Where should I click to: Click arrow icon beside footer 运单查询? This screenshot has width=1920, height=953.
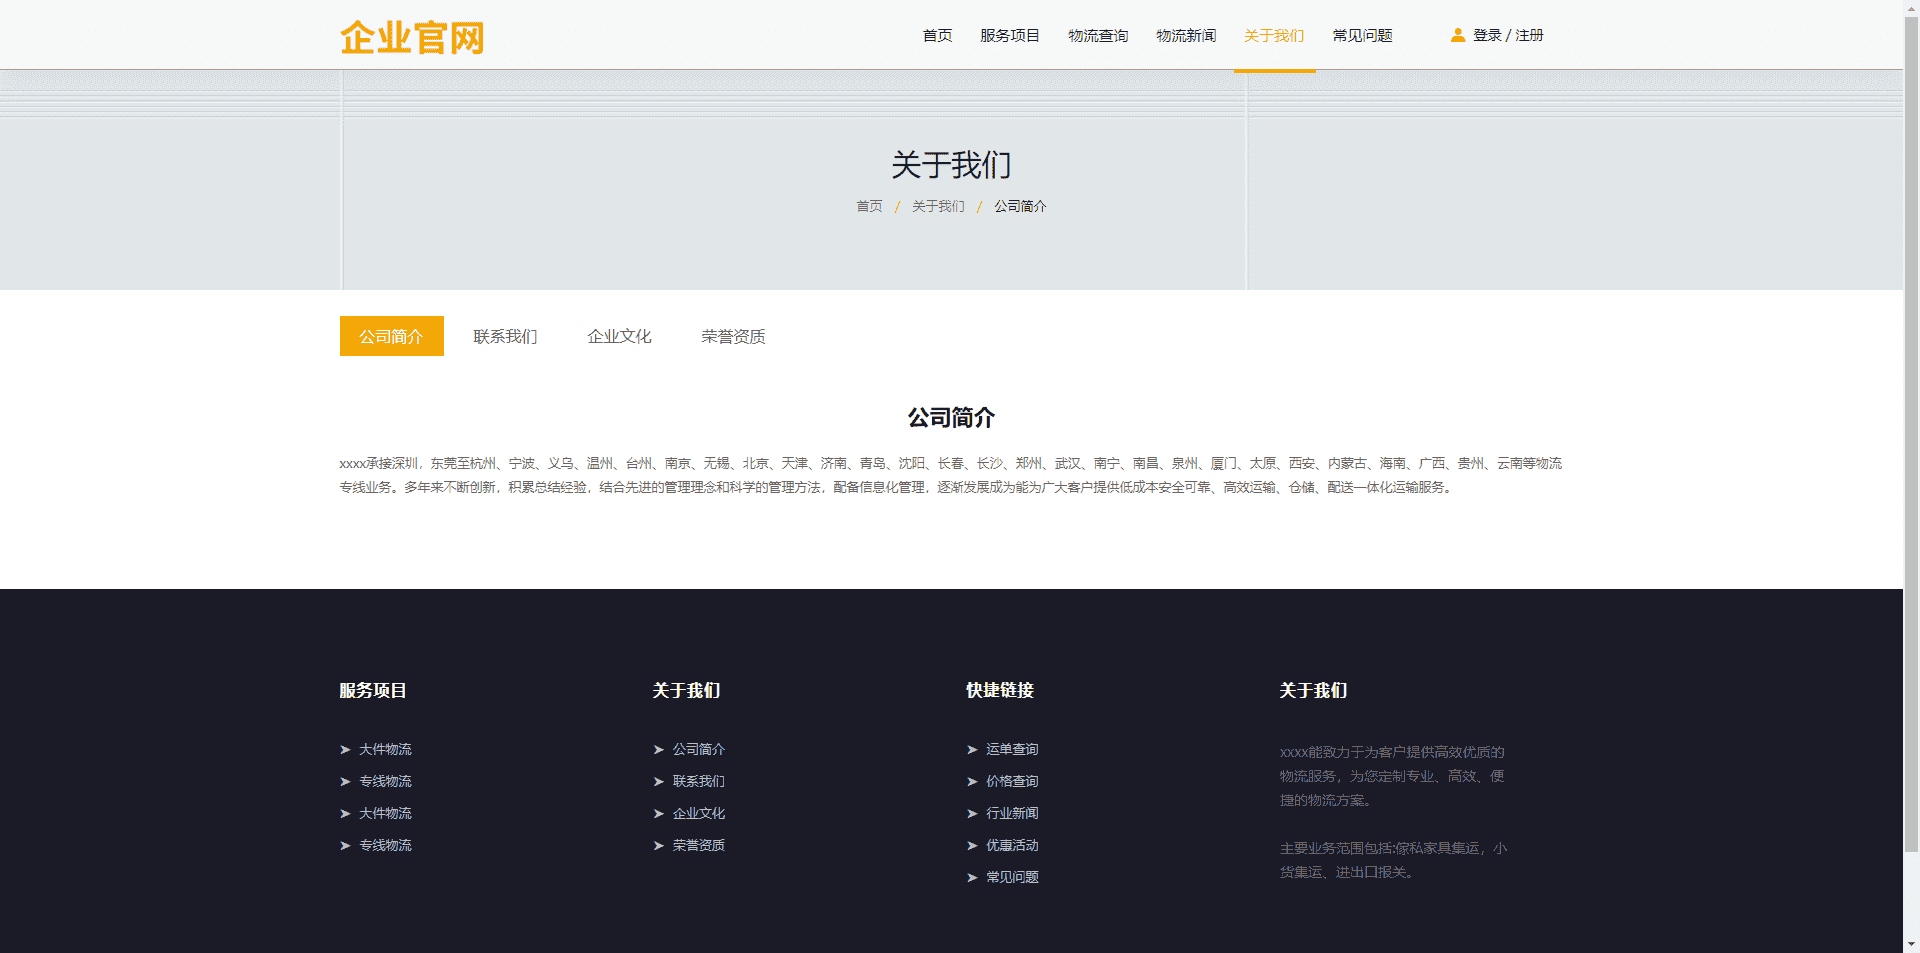coord(972,749)
